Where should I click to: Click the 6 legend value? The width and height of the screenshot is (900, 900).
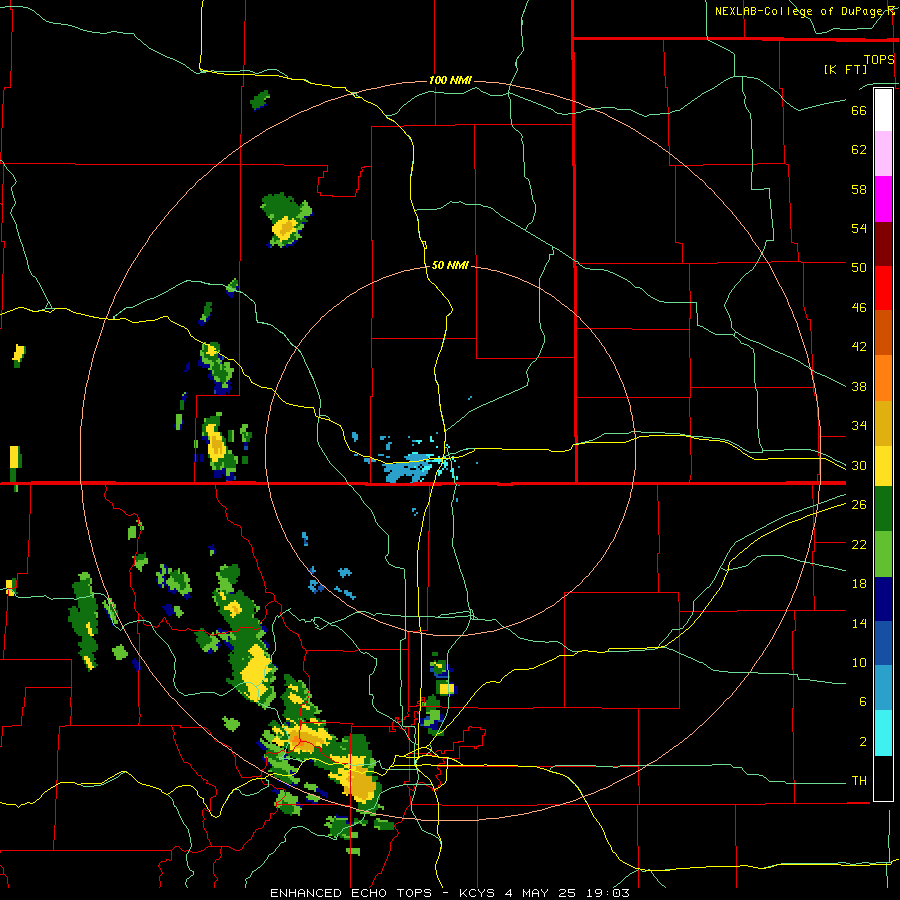pos(862,702)
